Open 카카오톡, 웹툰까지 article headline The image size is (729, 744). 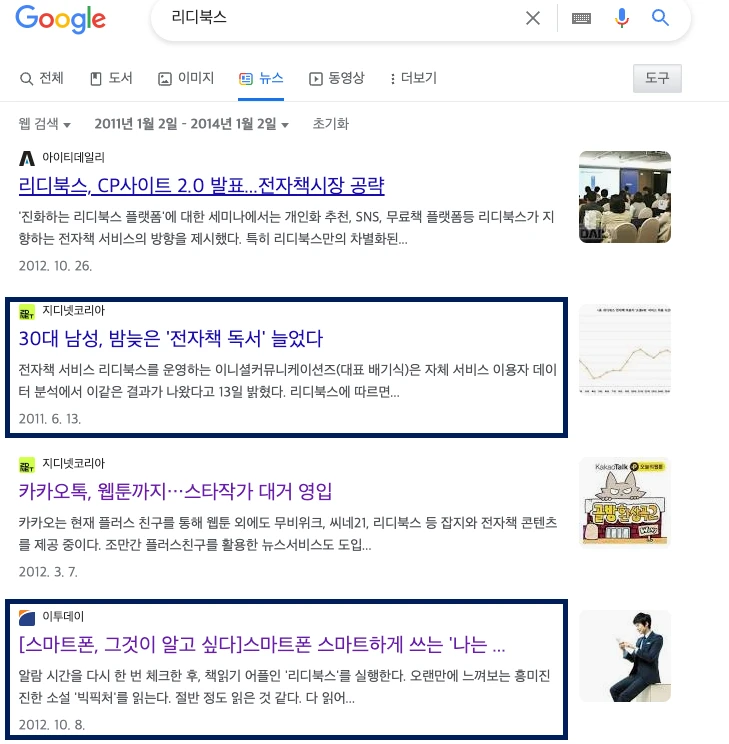[x=175, y=492]
